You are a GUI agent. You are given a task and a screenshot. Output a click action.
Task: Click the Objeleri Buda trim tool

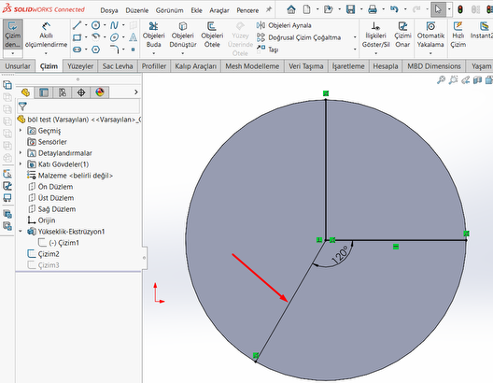click(x=154, y=35)
